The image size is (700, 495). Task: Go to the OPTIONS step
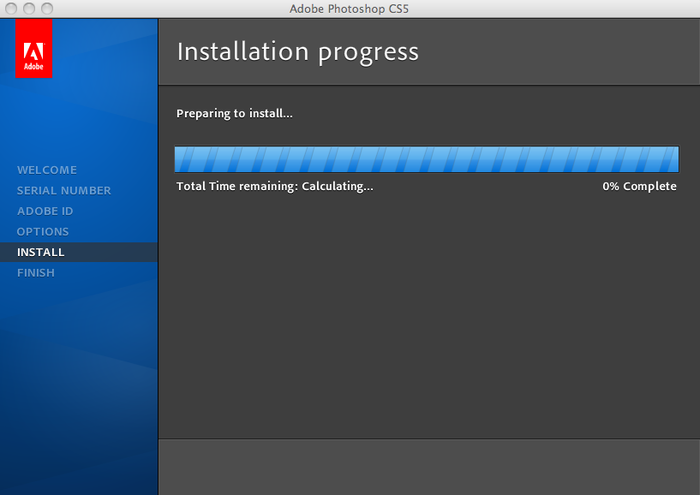click(43, 232)
